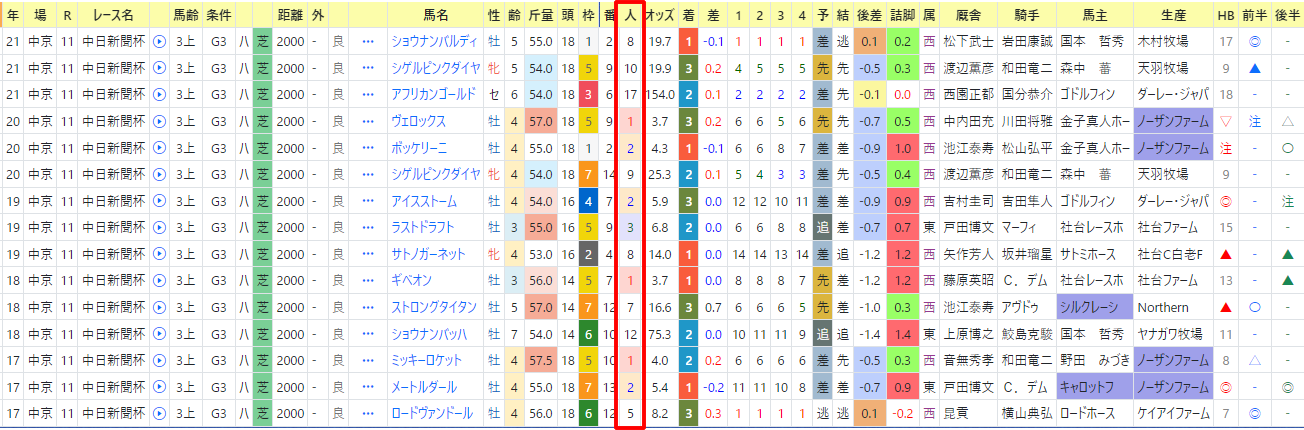The height and width of the screenshot is (430, 1304).
Task: Open race video icon for ヴェロックス row
Action: [158, 121]
